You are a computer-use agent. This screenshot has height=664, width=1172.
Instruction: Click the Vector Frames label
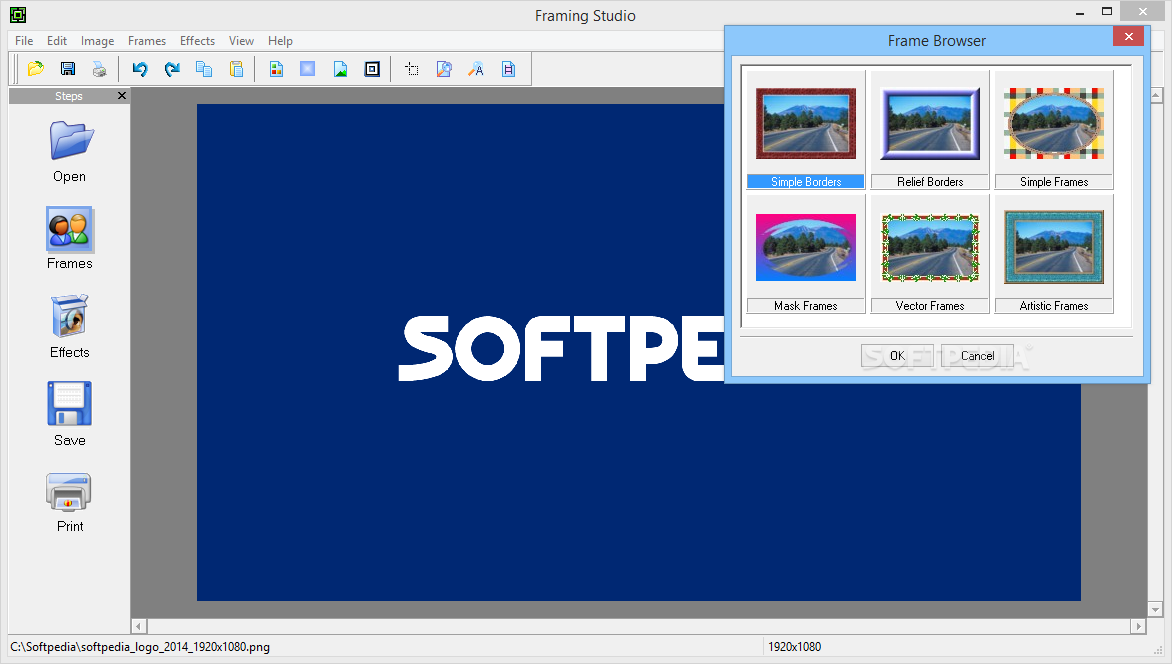click(x=930, y=306)
